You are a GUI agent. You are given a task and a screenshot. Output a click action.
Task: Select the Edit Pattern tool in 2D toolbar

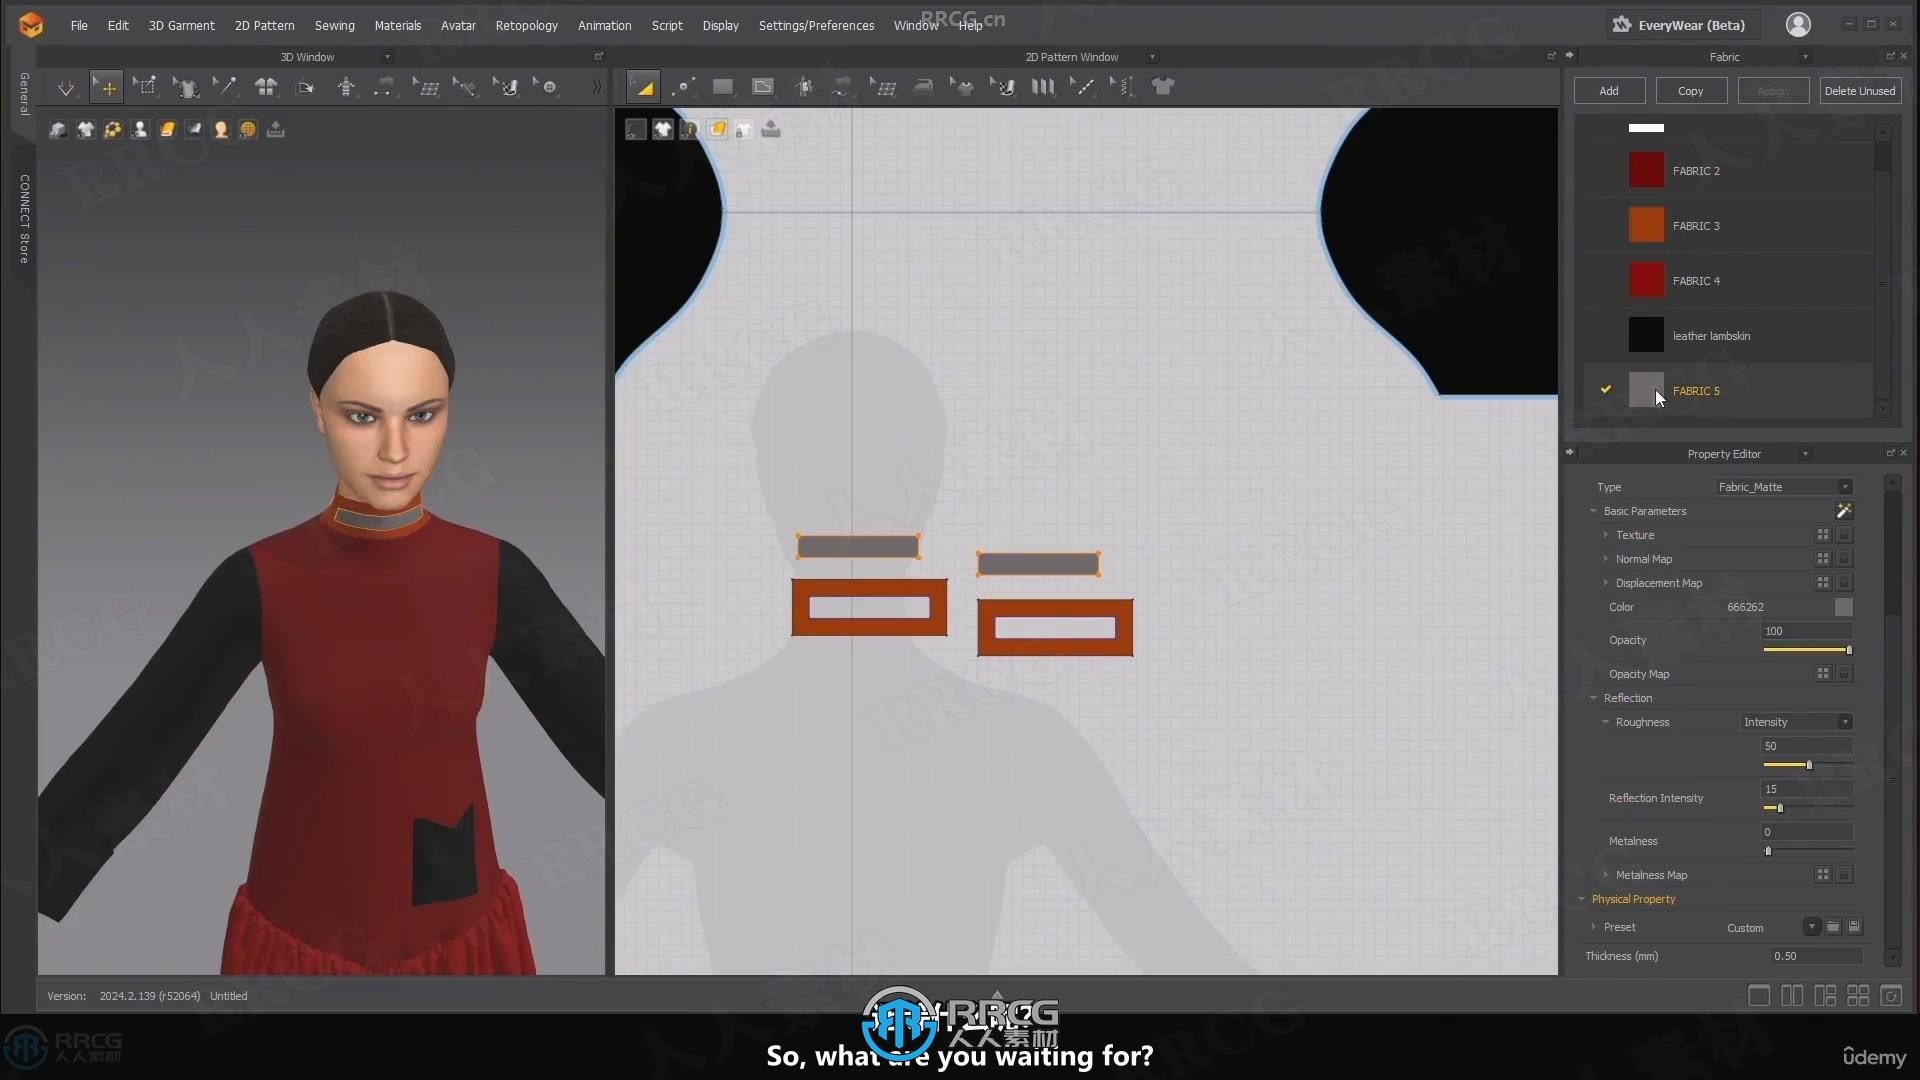[644, 88]
